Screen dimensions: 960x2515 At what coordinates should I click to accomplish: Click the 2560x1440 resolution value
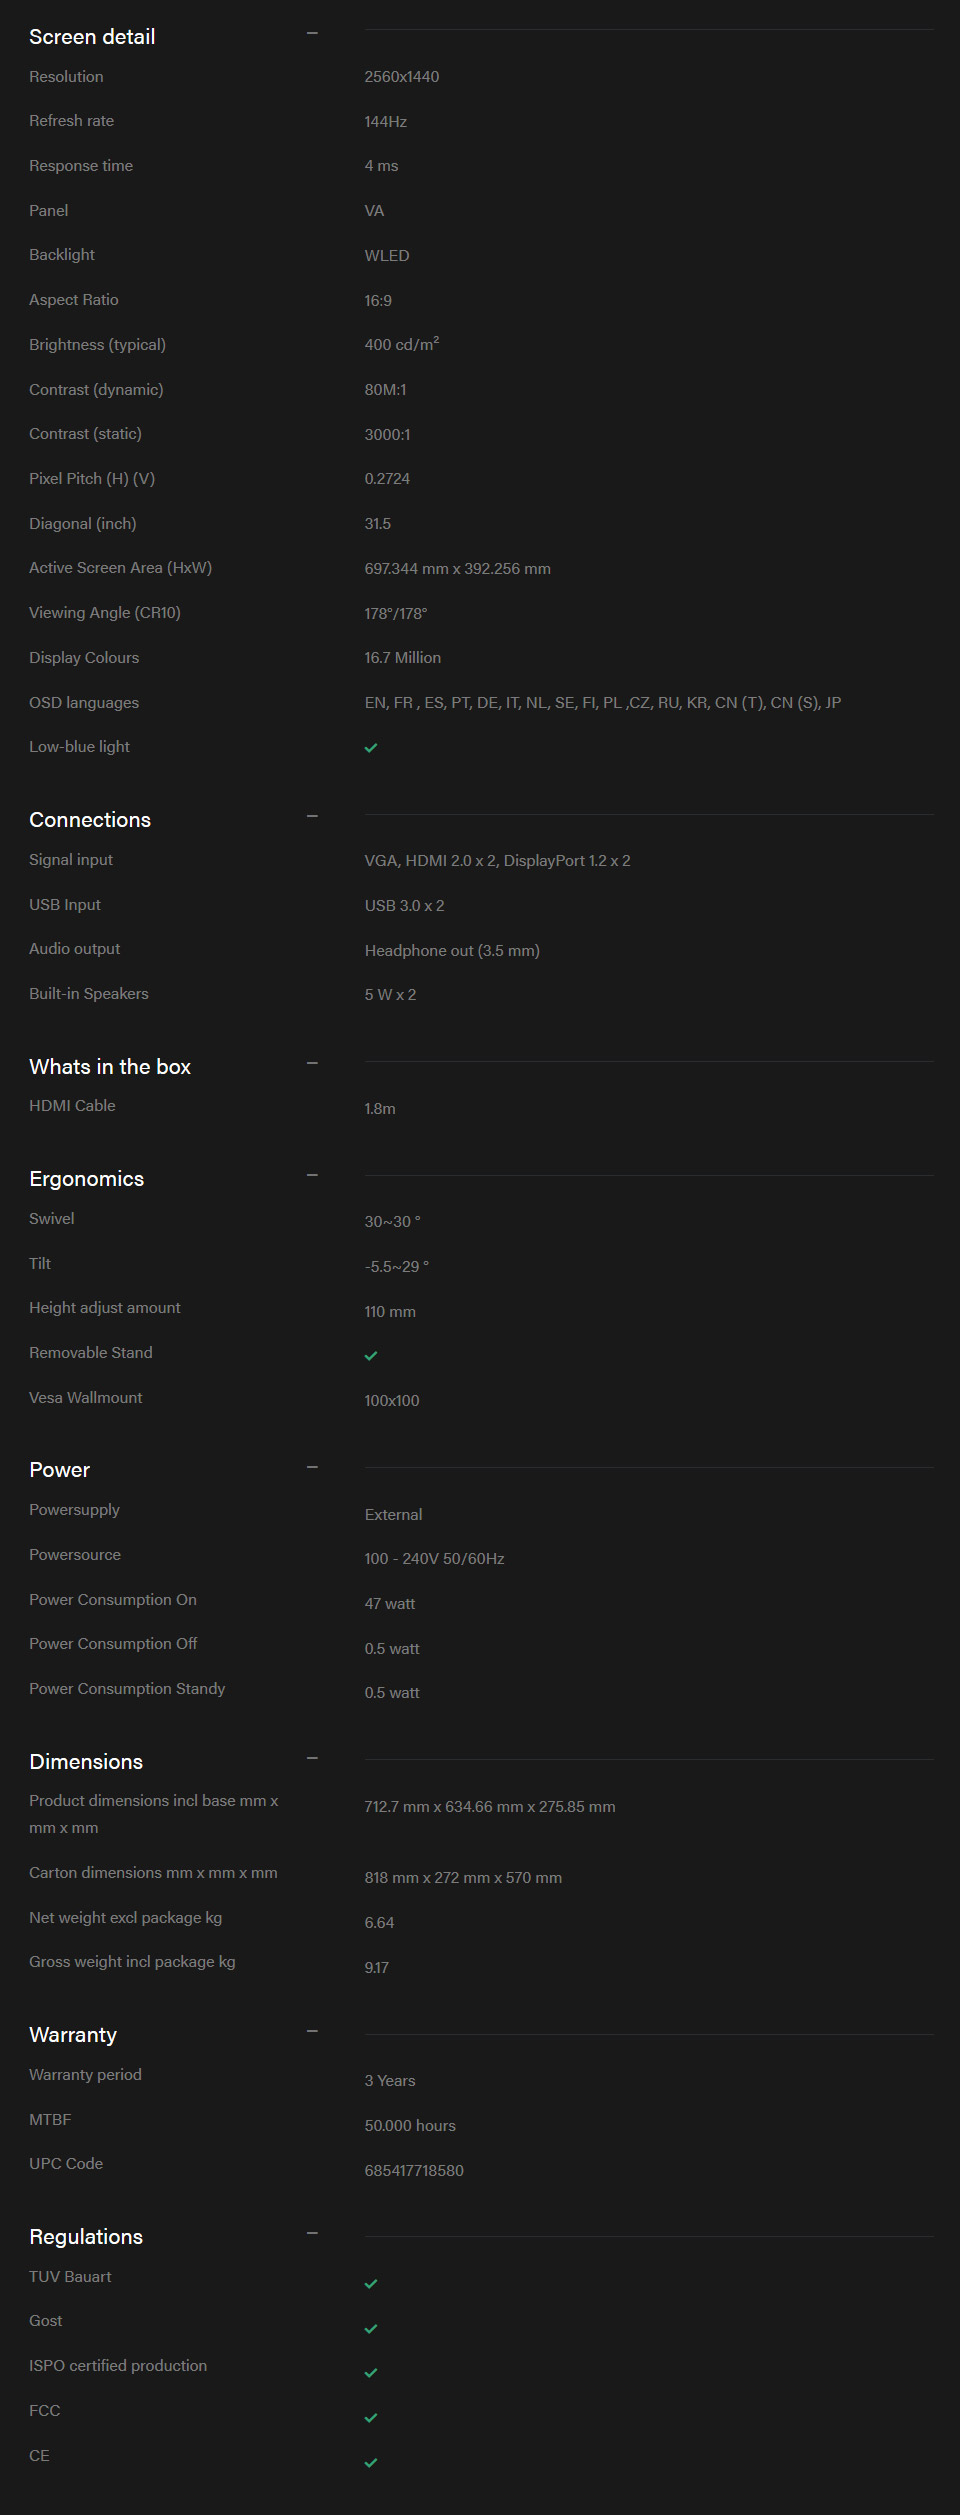pos(402,77)
